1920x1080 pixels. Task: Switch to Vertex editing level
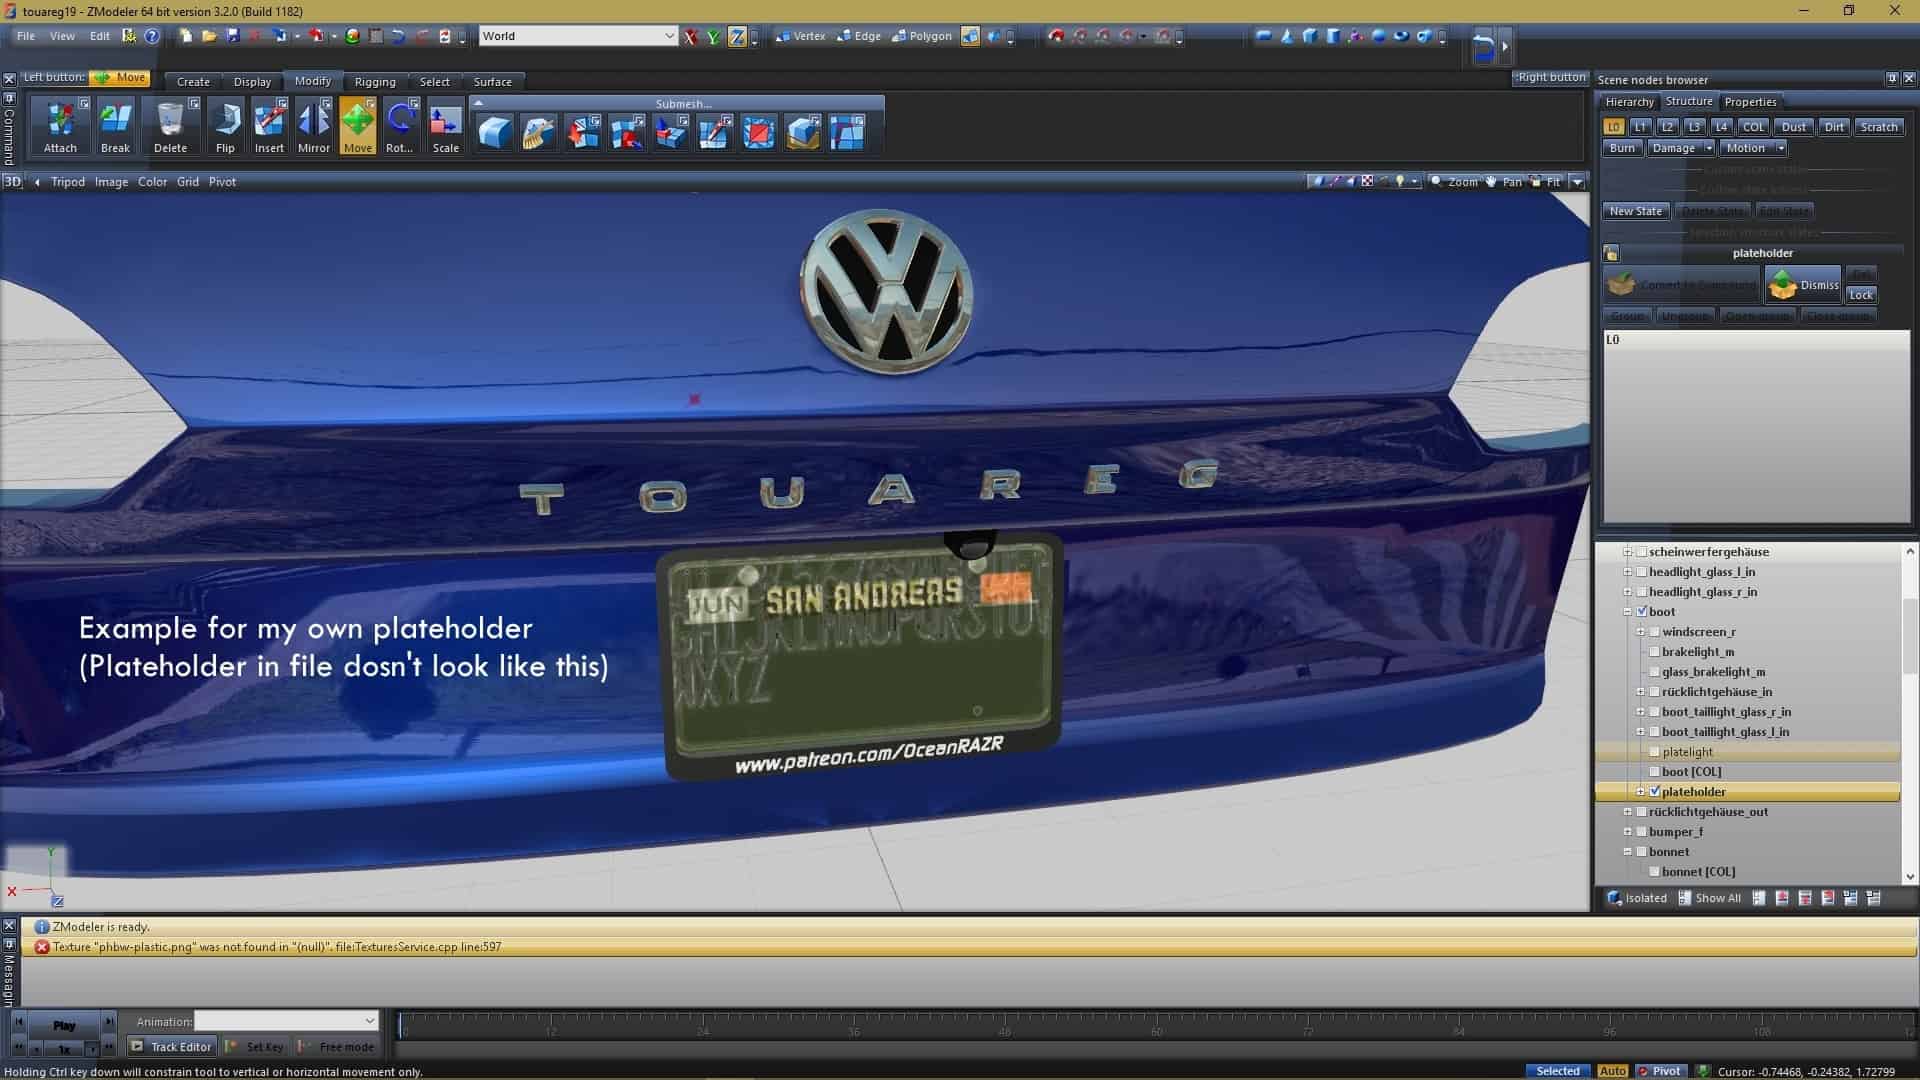(801, 36)
